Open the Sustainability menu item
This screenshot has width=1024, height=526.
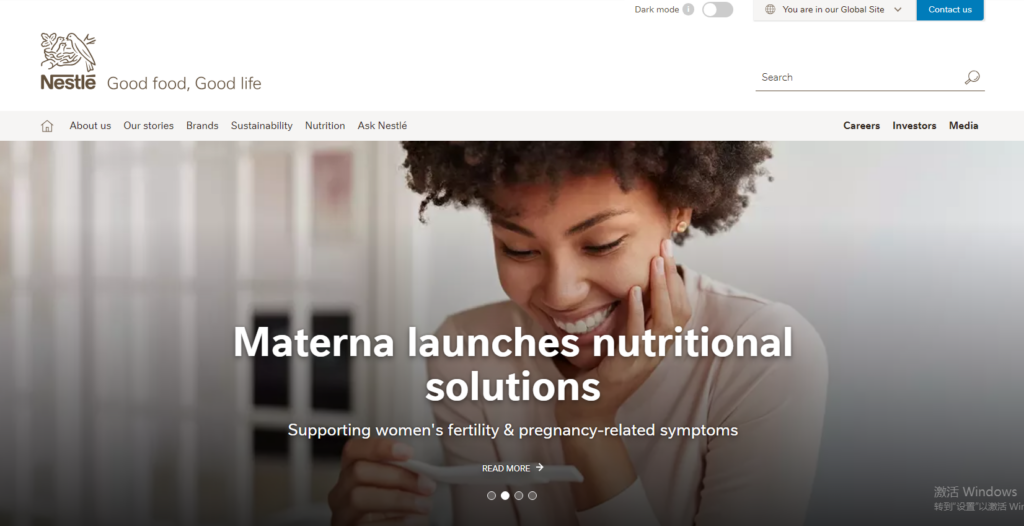pos(261,125)
